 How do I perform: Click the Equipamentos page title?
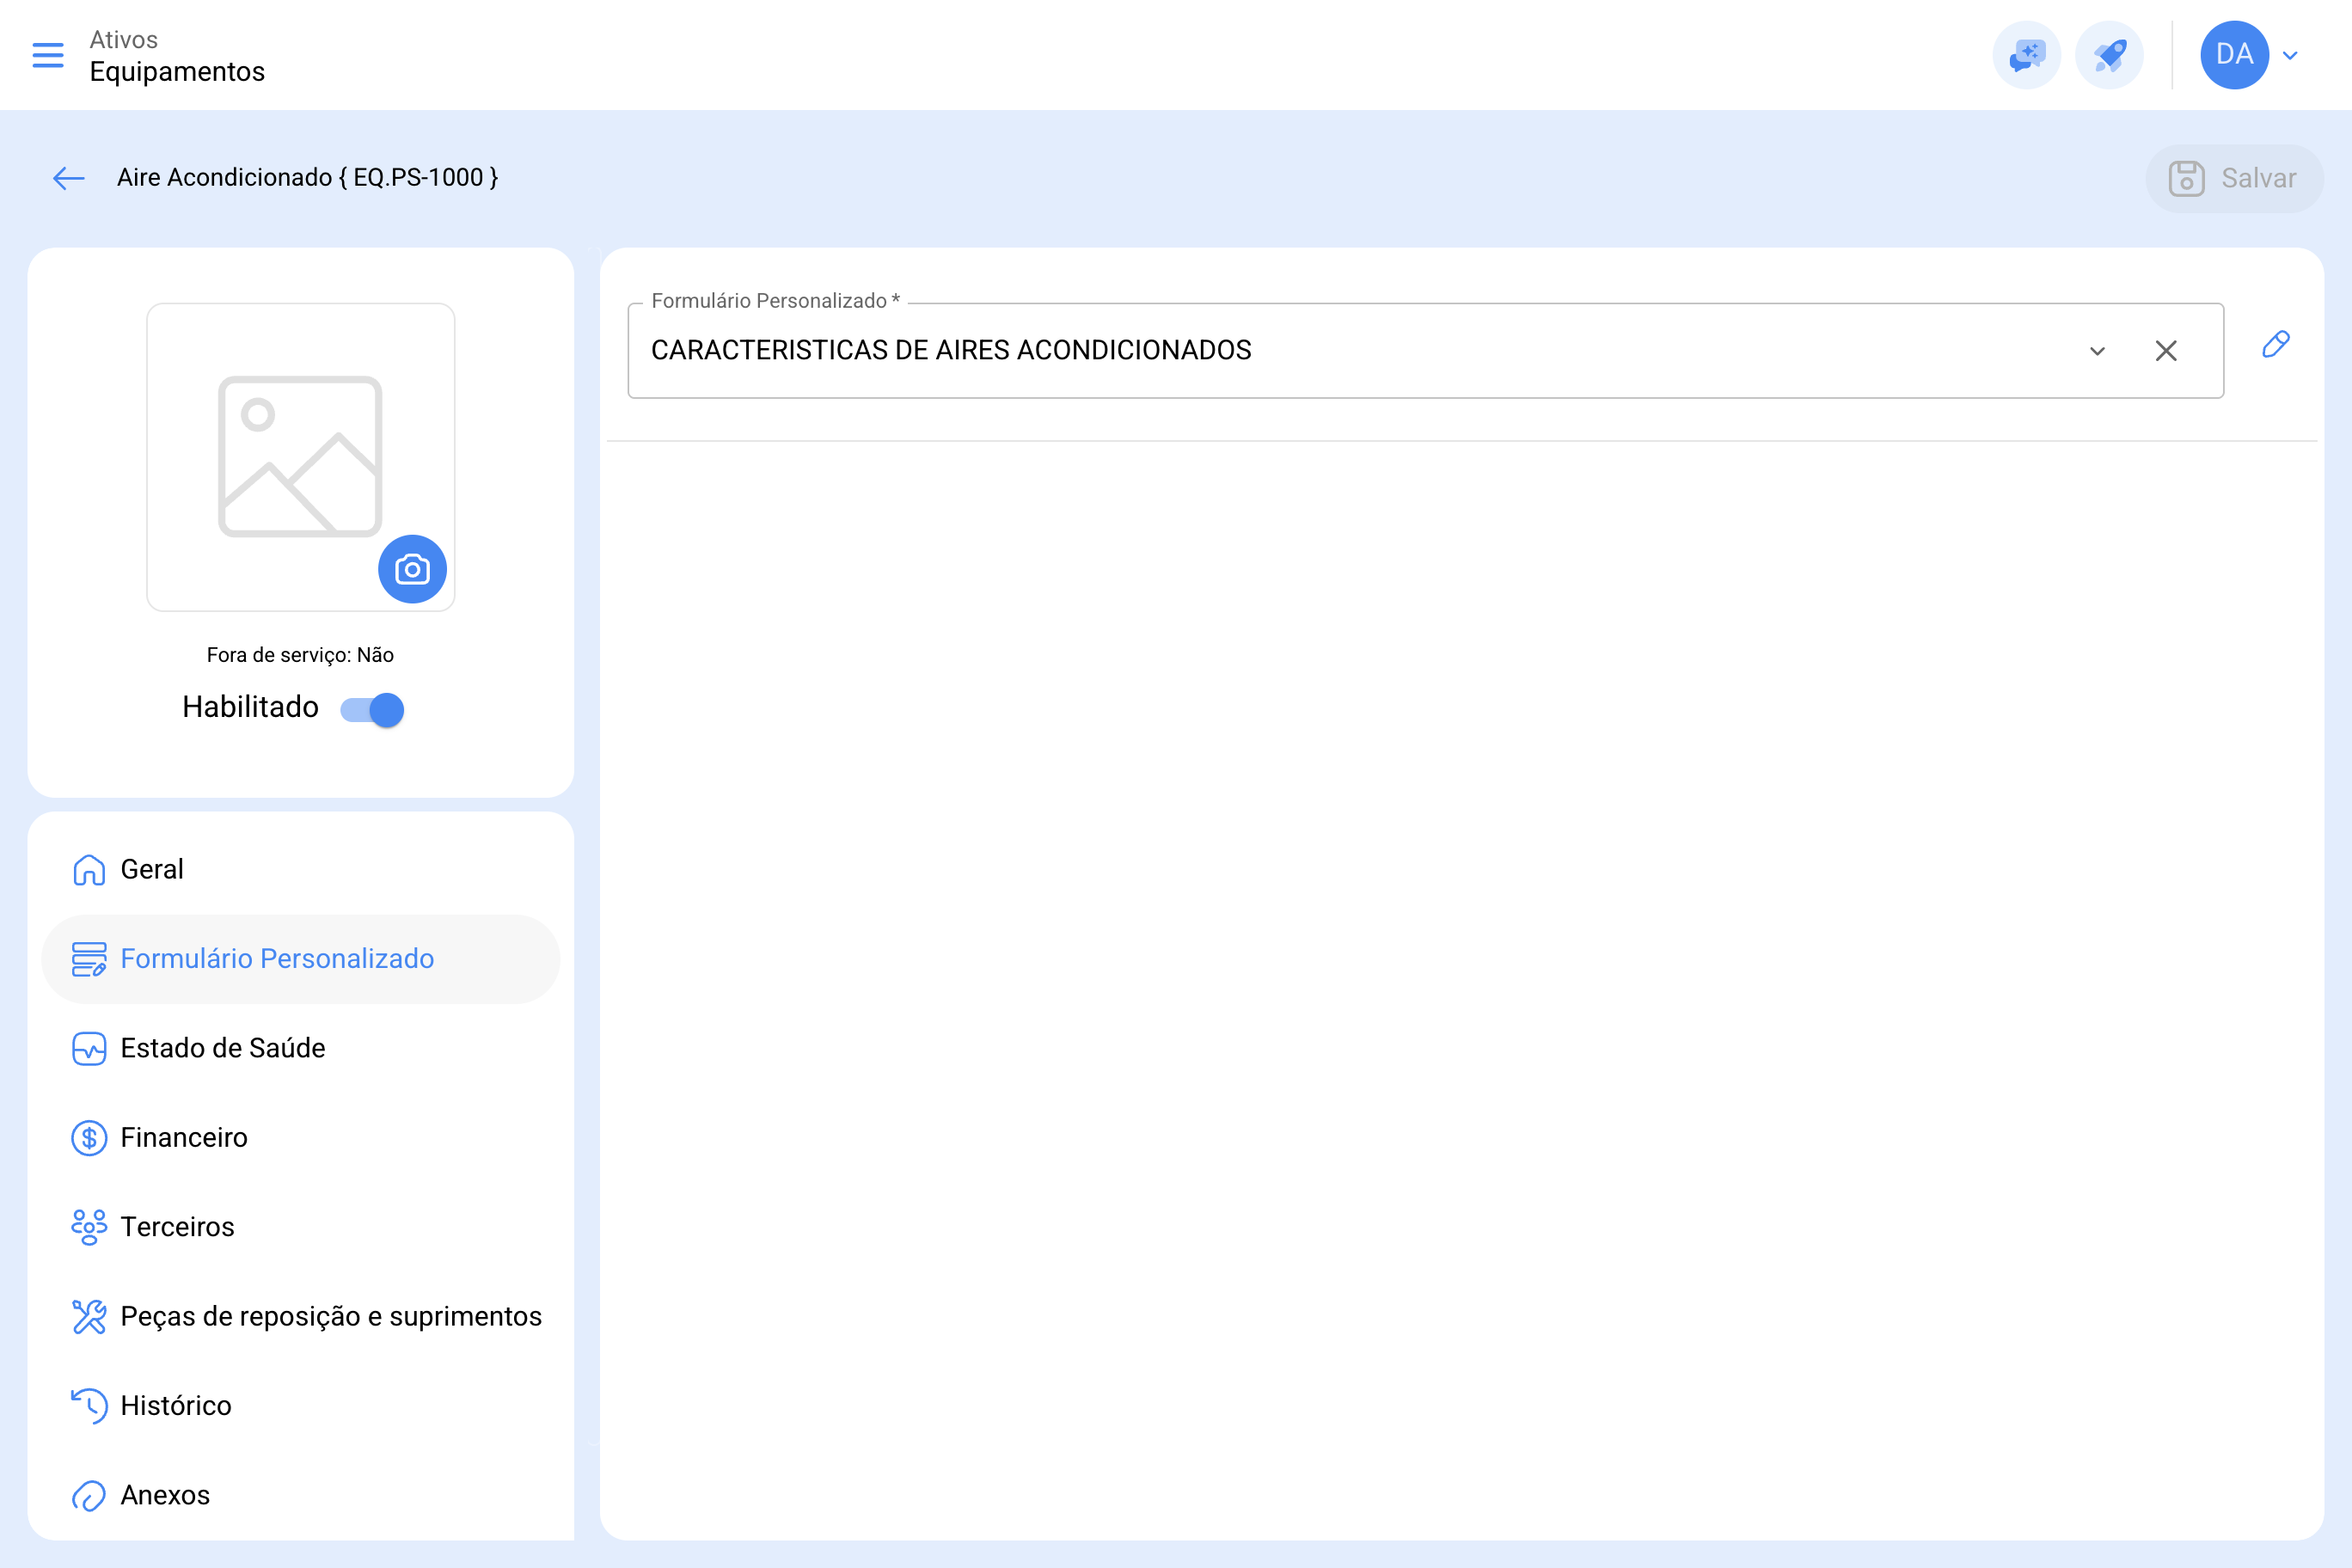click(x=177, y=72)
